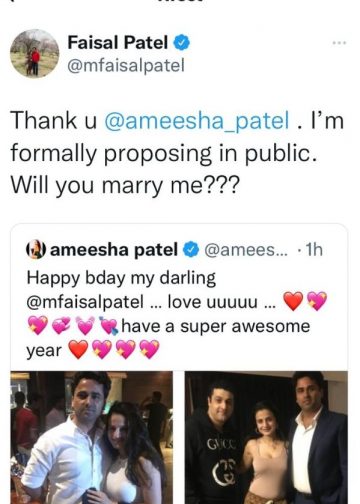
Task: Click the 'have a super awesome' text line
Action: pos(216,326)
